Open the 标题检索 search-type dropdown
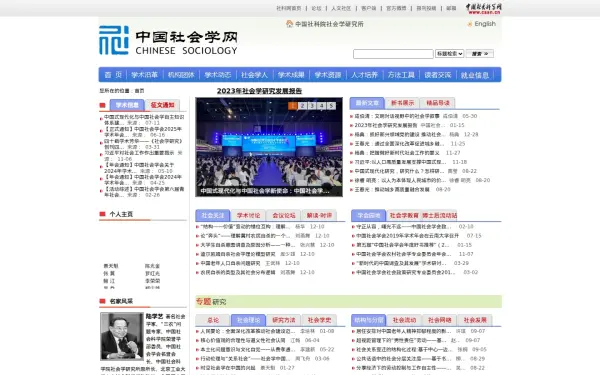 pos(450,54)
